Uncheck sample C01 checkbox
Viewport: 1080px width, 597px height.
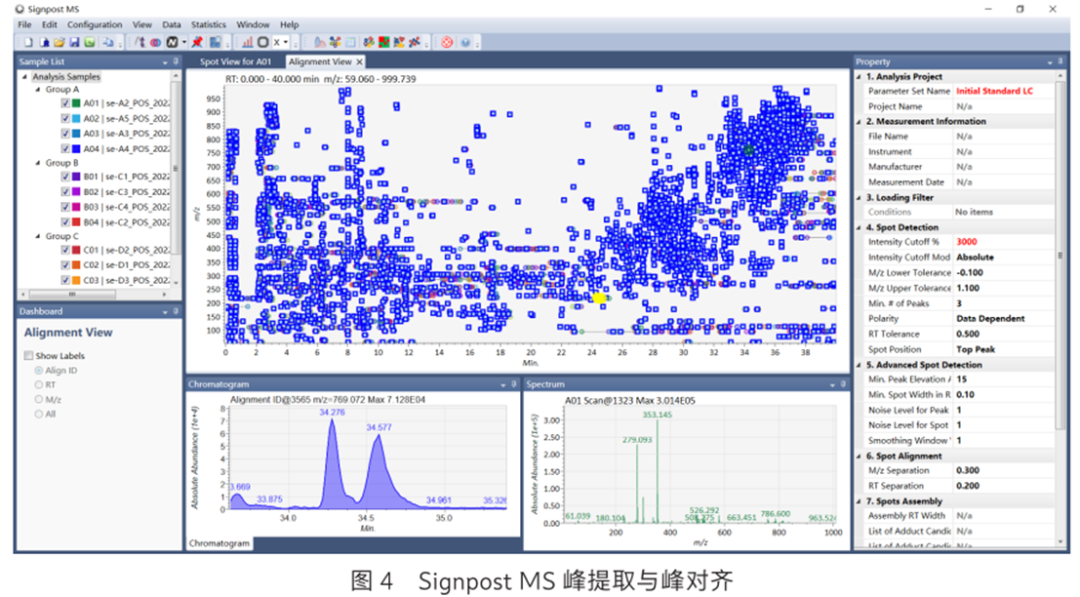click(65, 250)
